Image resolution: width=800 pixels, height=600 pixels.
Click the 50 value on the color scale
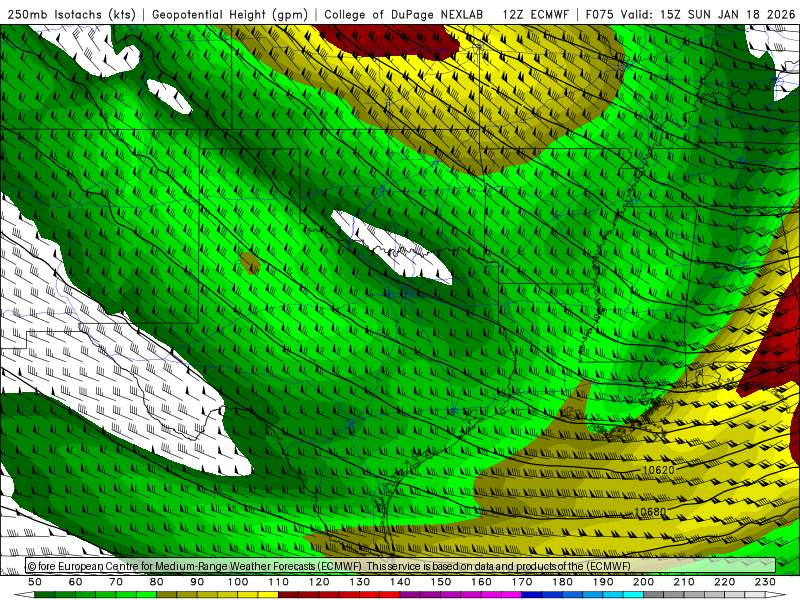(x=35, y=582)
